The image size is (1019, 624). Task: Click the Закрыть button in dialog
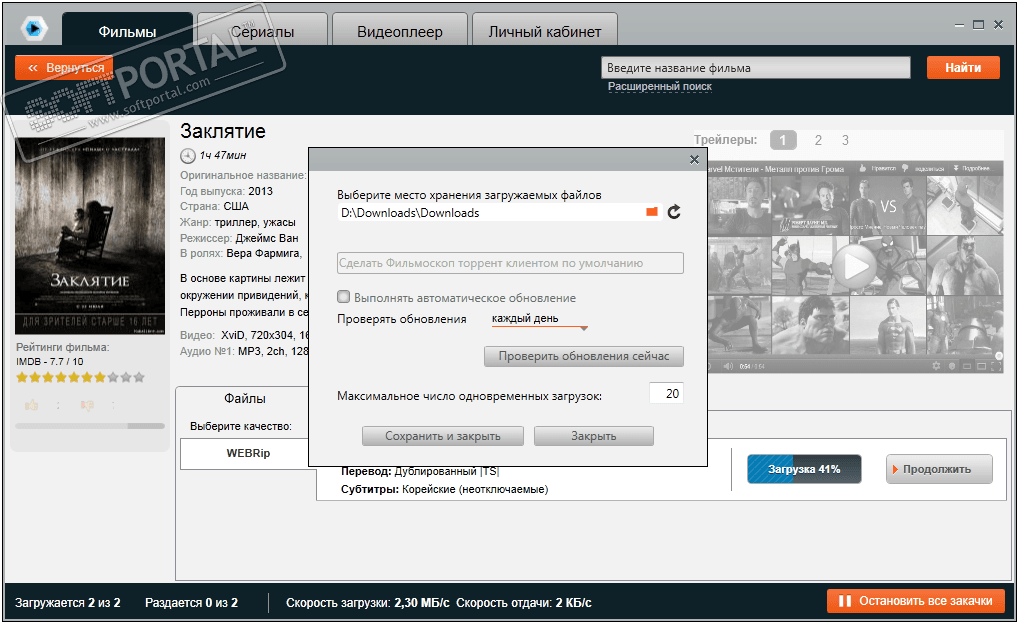pyautogui.click(x=593, y=436)
